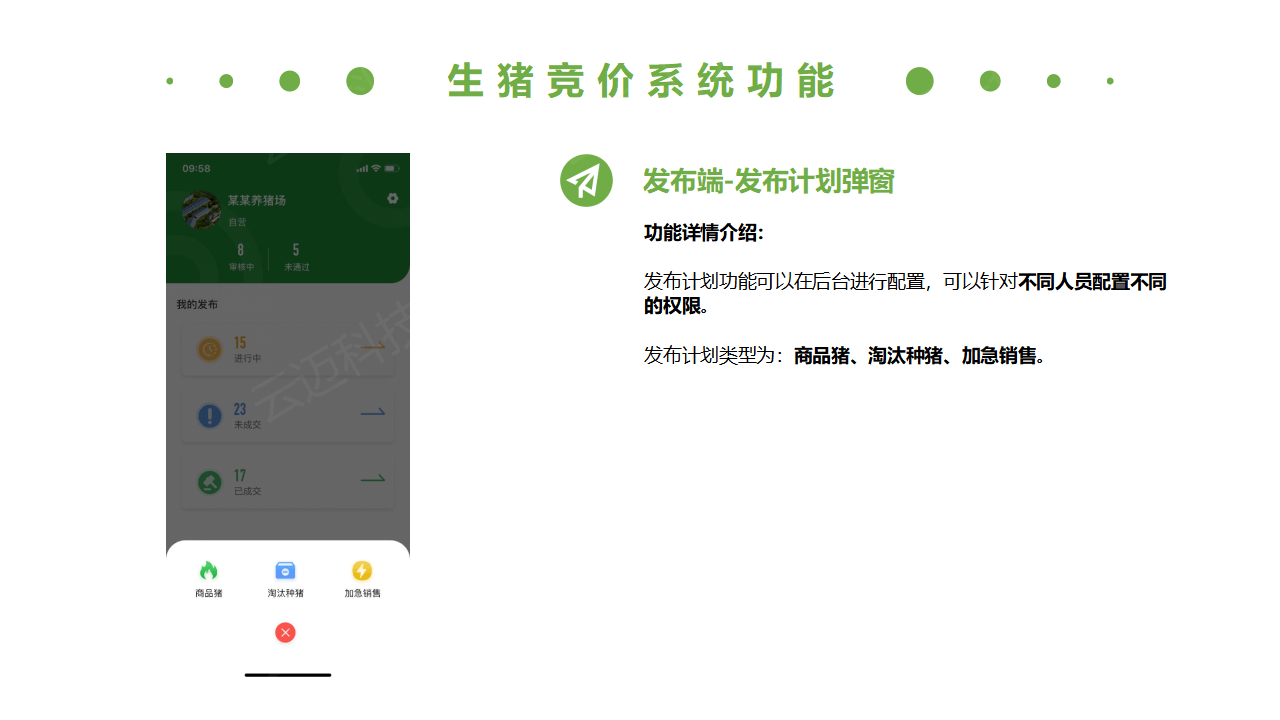The image size is (1280, 720).
Task: Click the orange clock icon beside 进行中
Action: pos(210,350)
